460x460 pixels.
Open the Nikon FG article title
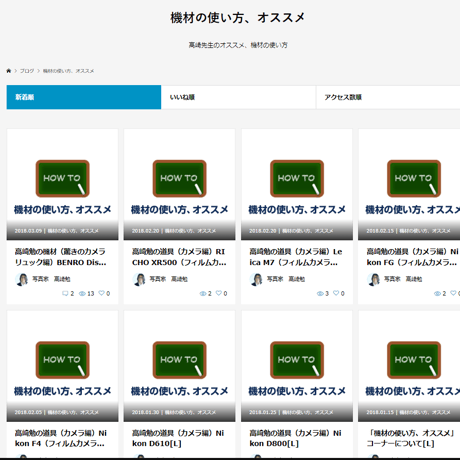point(413,257)
